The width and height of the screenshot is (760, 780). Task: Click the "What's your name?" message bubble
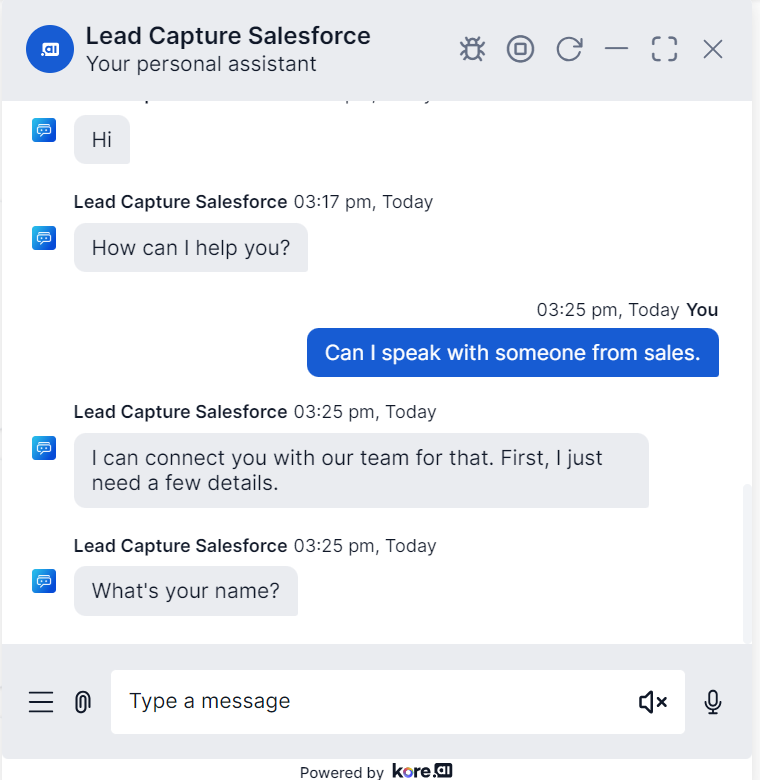[186, 591]
